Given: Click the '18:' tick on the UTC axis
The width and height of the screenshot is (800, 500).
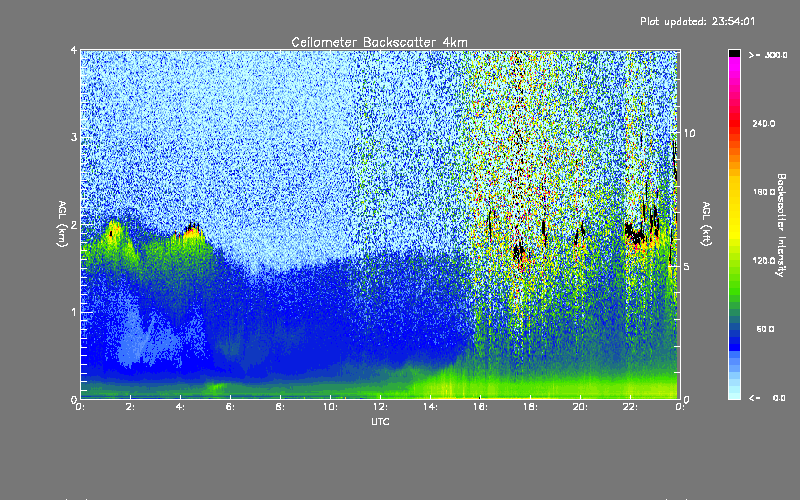Looking at the screenshot, I should coord(531,407).
